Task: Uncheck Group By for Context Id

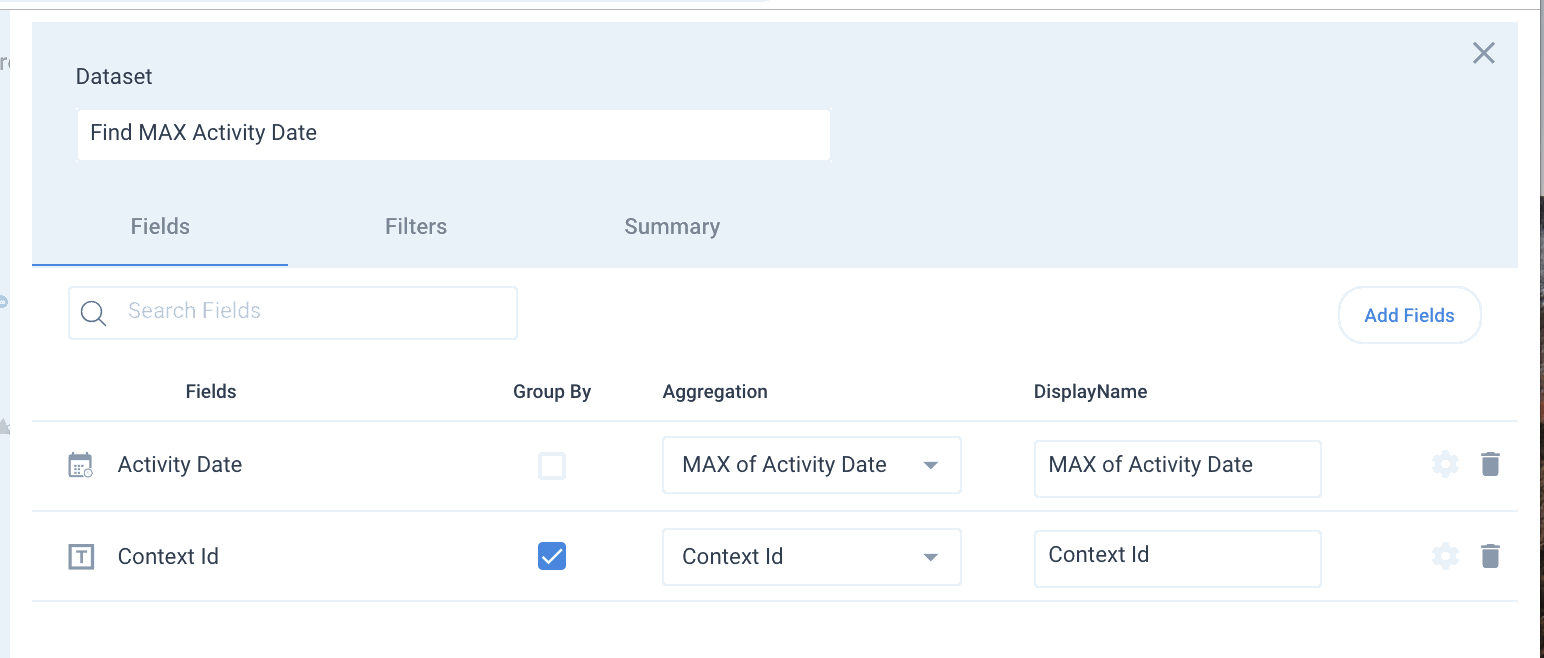Action: pos(552,556)
